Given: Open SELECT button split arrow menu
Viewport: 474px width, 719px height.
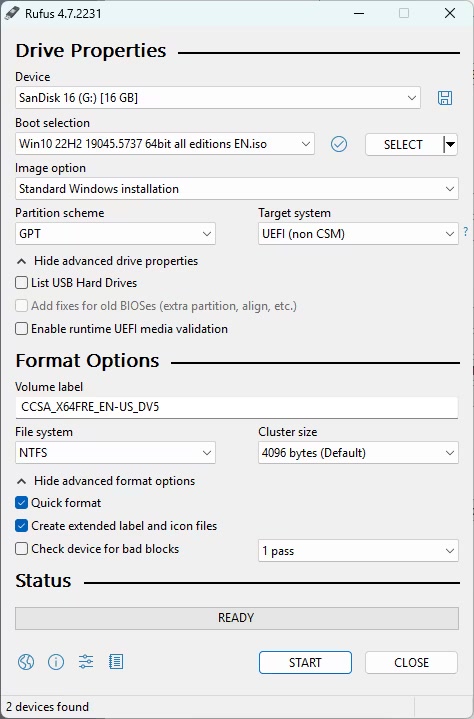Looking at the screenshot, I should pyautogui.click(x=451, y=144).
